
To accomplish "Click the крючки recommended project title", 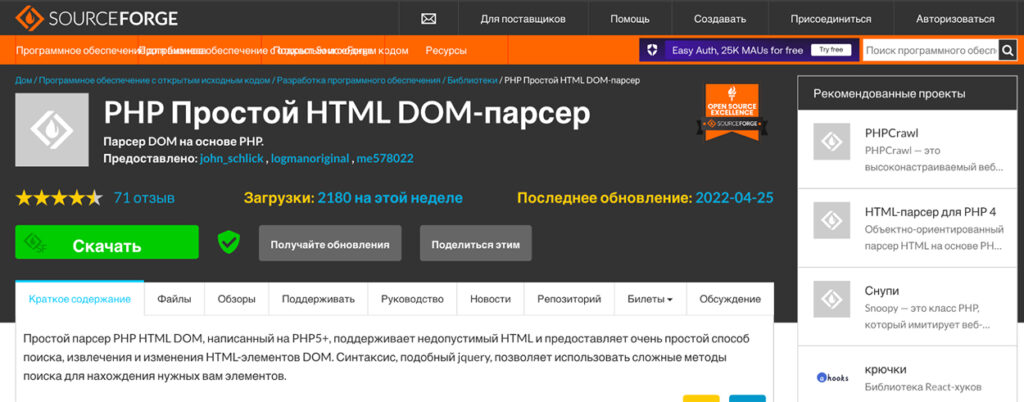I will 886,369.
